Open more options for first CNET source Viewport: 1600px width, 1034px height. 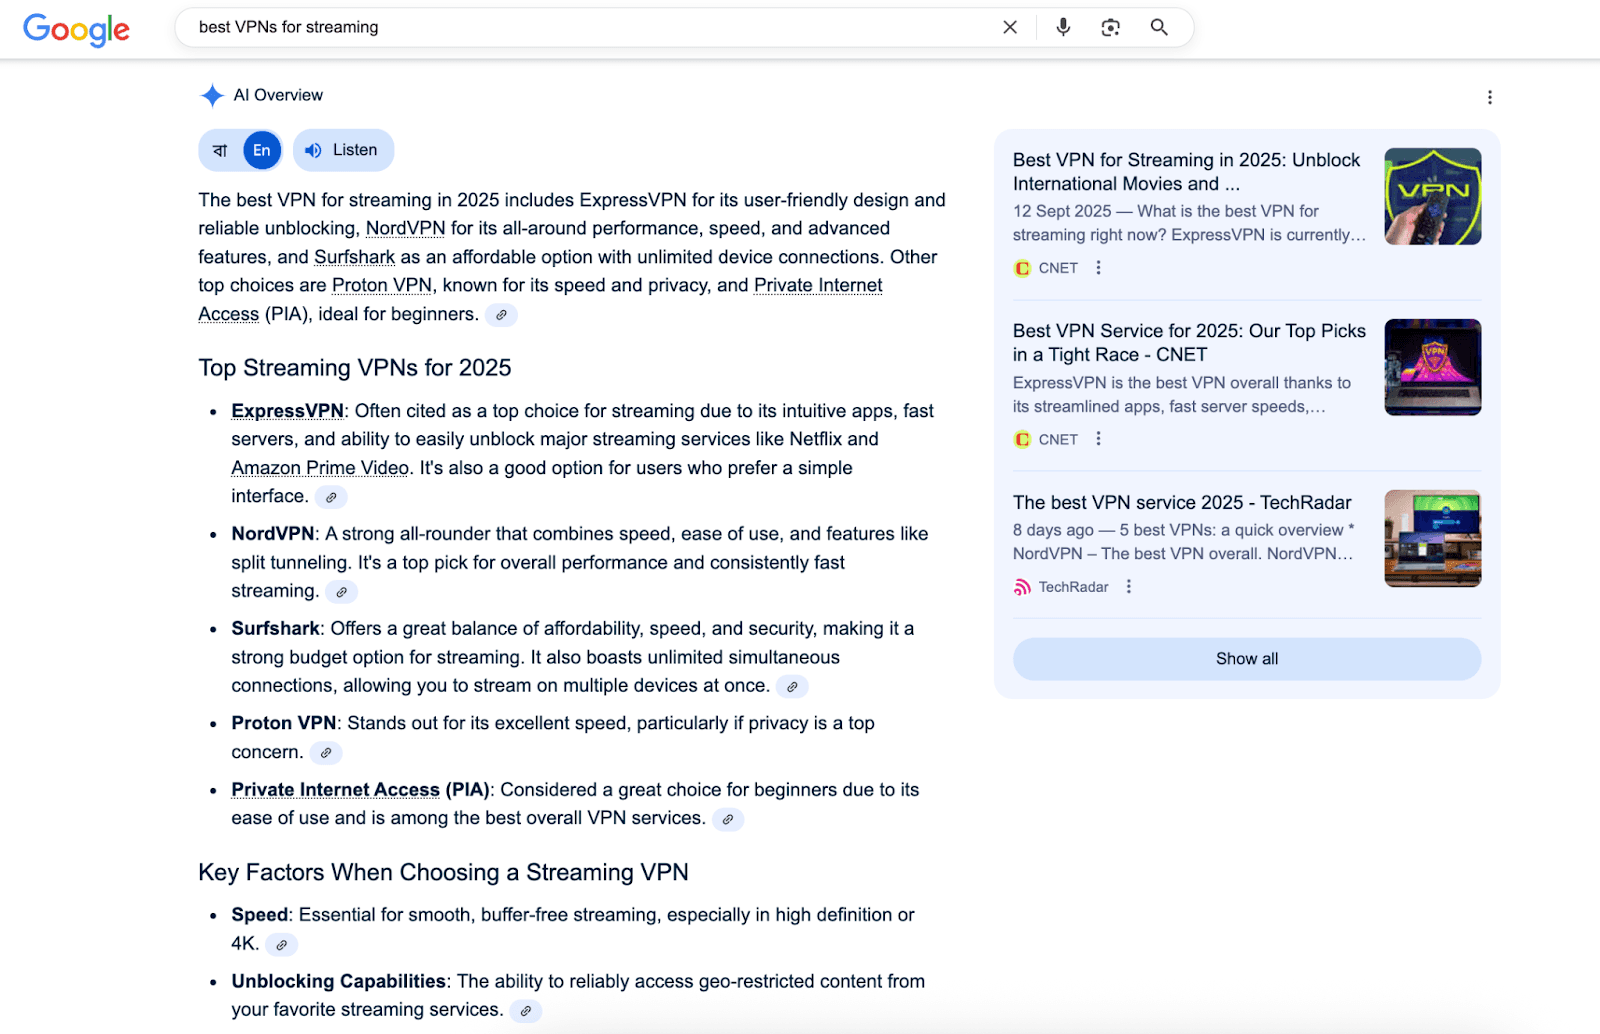[1098, 268]
